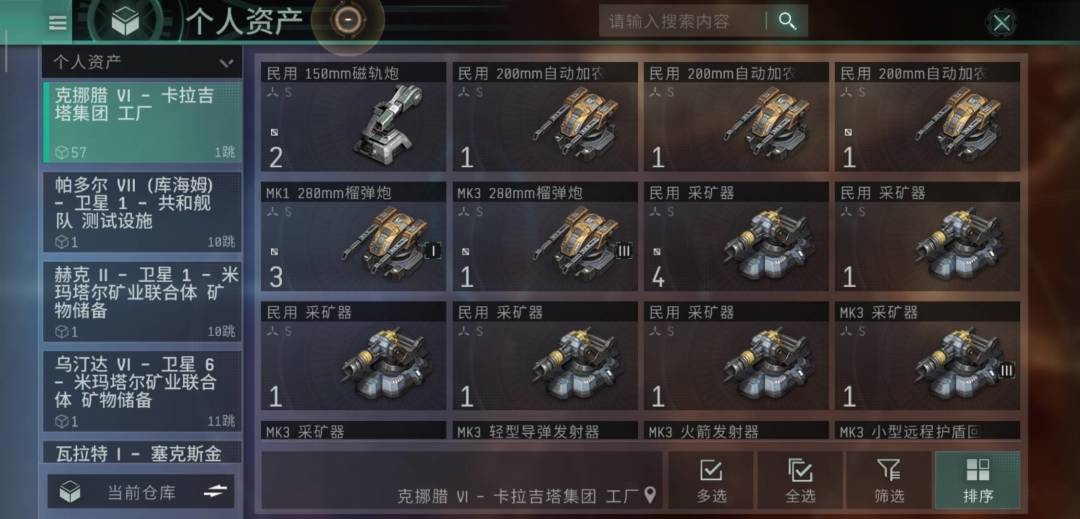Screen dimensions: 1080x519
Task: Select the MK3 采矿器 item with III badge
Action: pos(927,356)
